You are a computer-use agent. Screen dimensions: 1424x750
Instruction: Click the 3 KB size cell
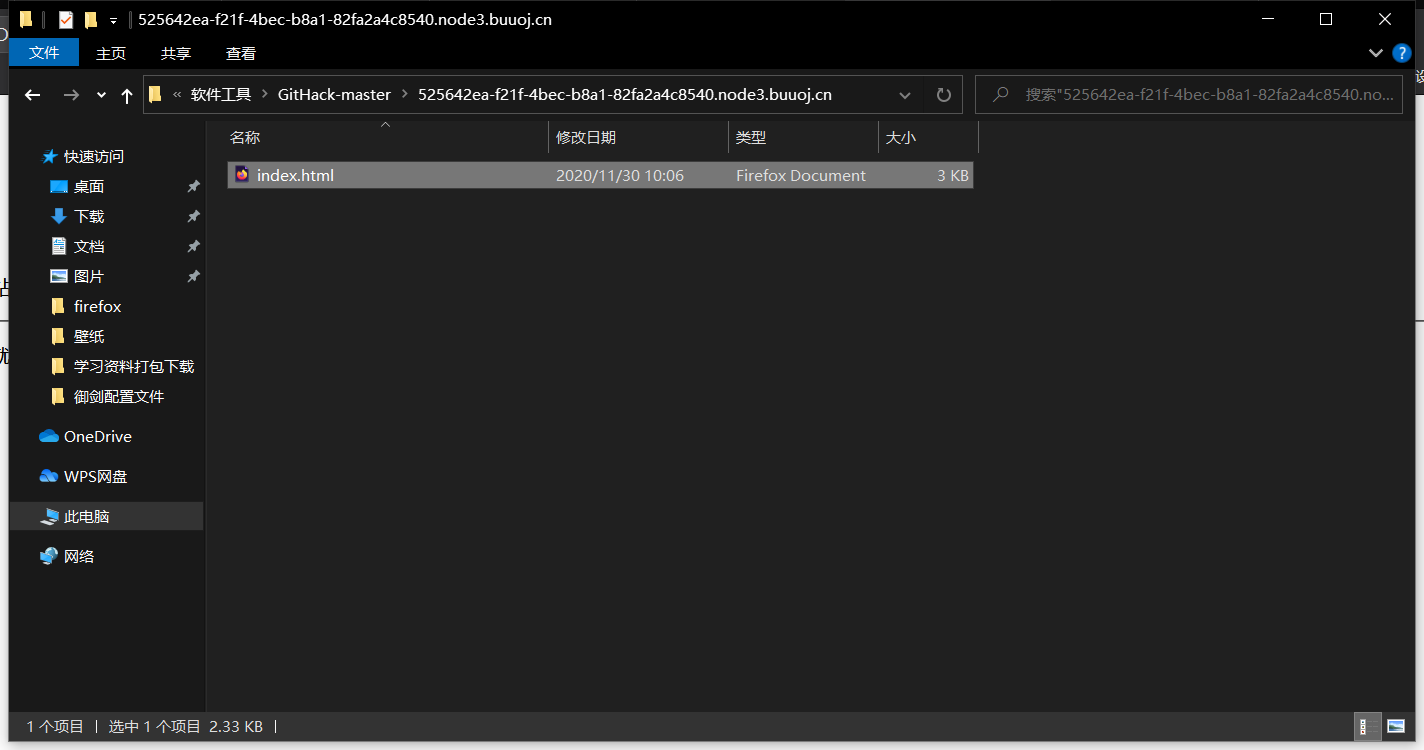coord(953,176)
